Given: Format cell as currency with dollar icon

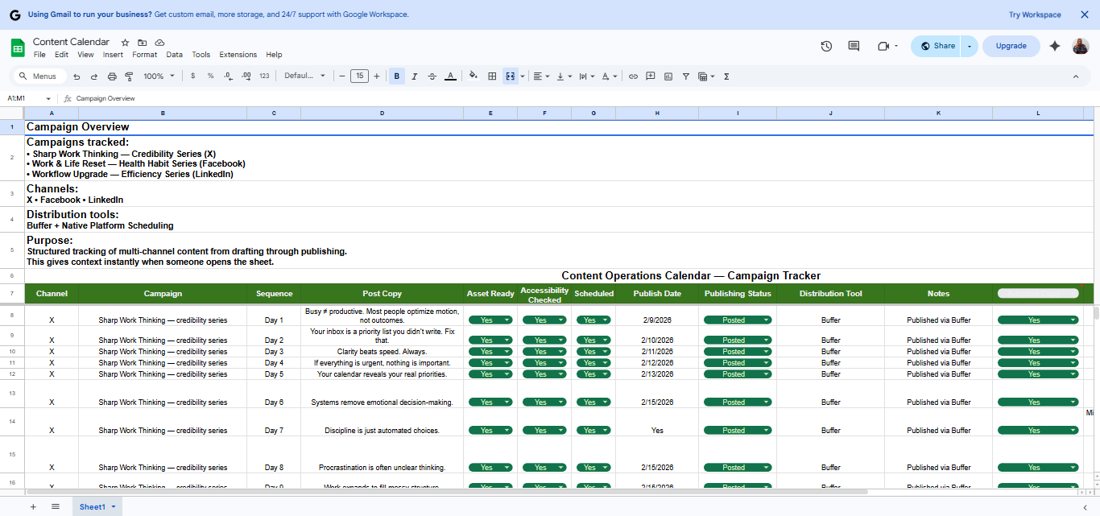Looking at the screenshot, I should tap(193, 76).
